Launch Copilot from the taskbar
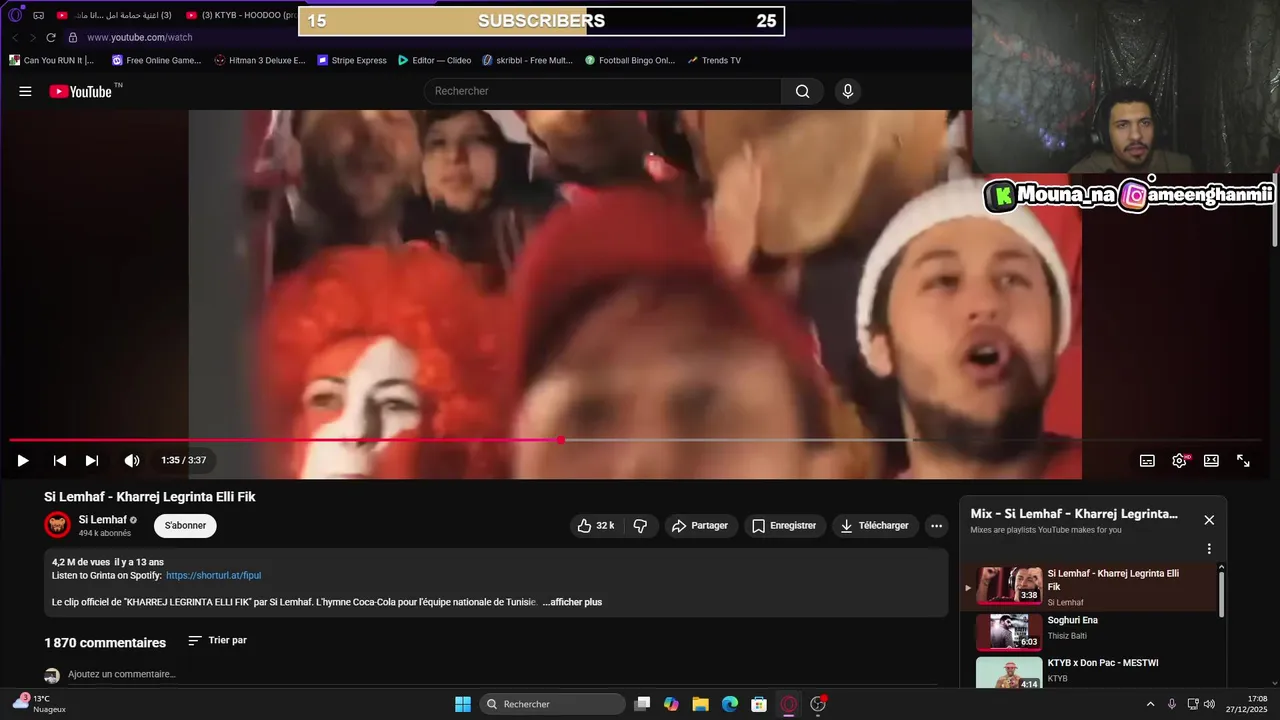1280x720 pixels. coord(671,704)
